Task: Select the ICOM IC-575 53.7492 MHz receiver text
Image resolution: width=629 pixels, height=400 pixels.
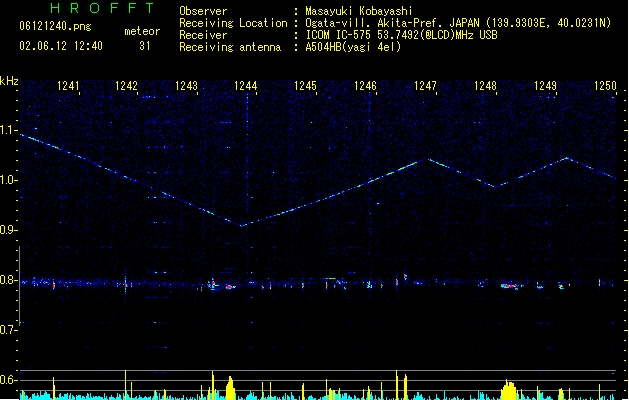Action: pos(402,35)
